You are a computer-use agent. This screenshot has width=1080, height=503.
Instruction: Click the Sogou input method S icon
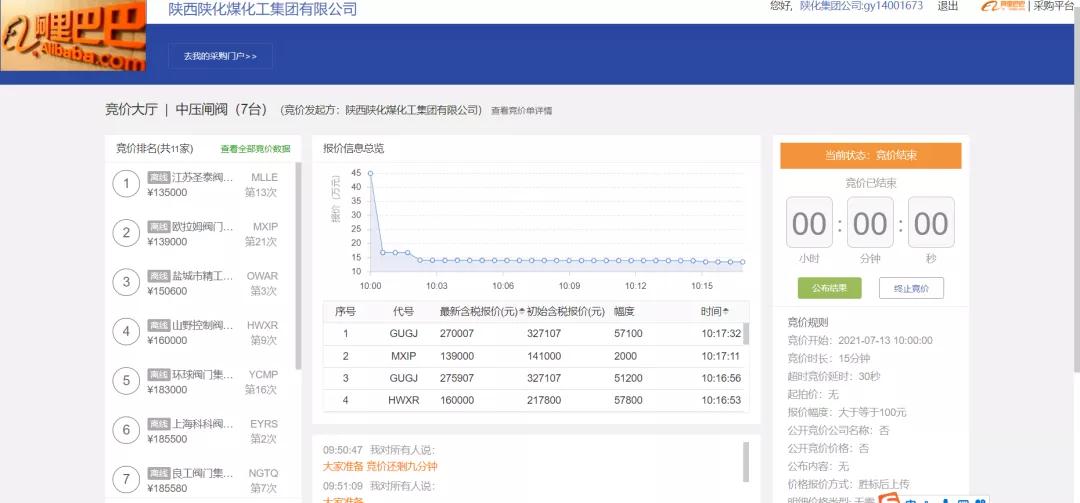pyautogui.click(x=889, y=496)
